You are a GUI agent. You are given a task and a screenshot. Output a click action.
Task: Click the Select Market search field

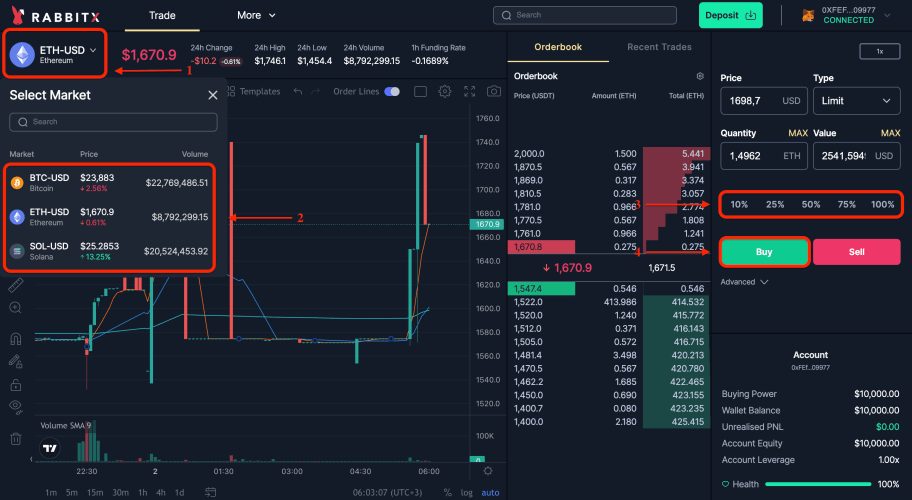coord(113,122)
